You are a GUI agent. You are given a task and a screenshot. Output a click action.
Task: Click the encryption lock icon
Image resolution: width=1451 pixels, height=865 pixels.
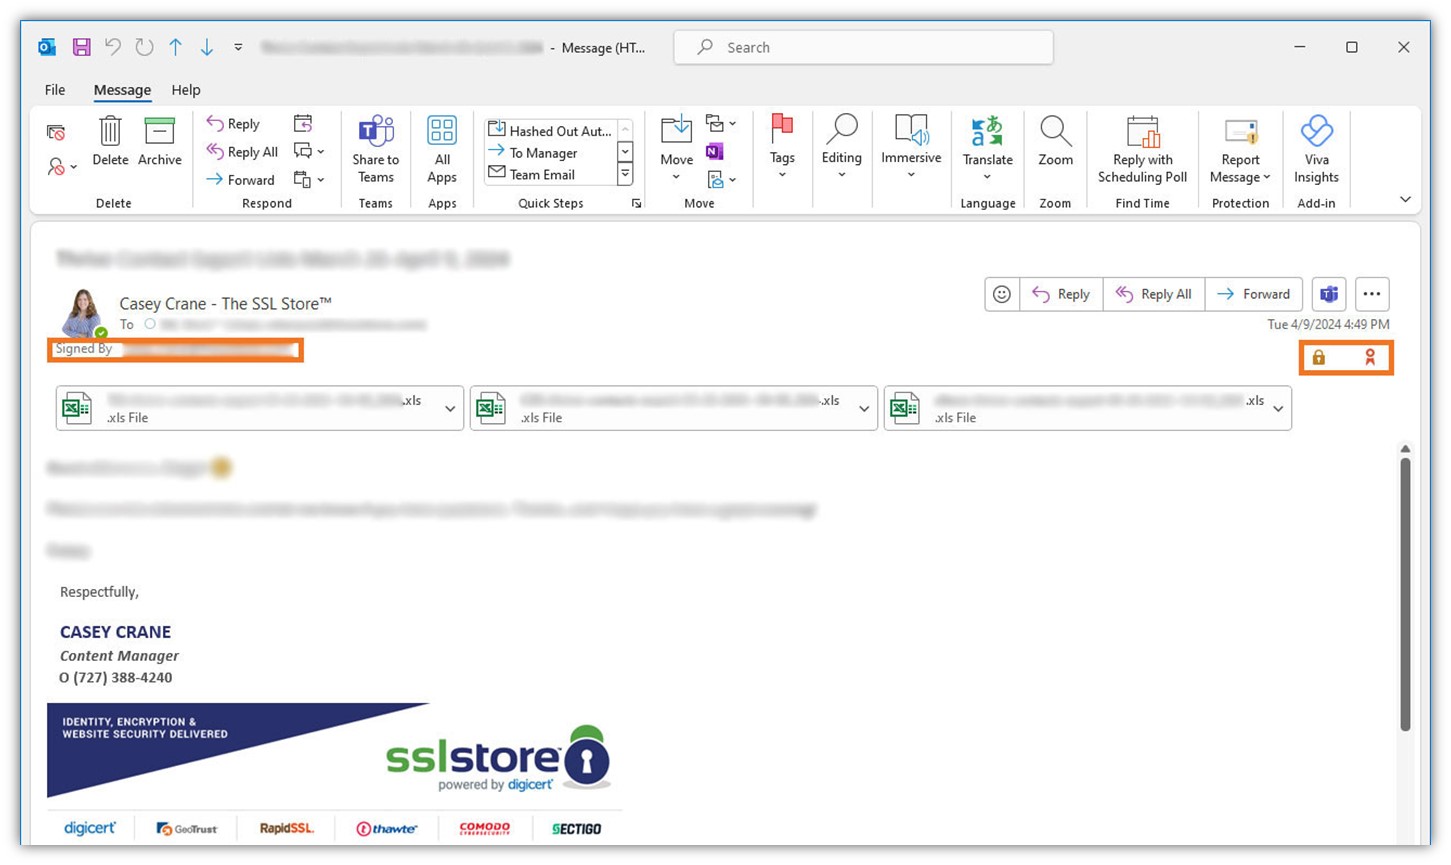[1318, 357]
